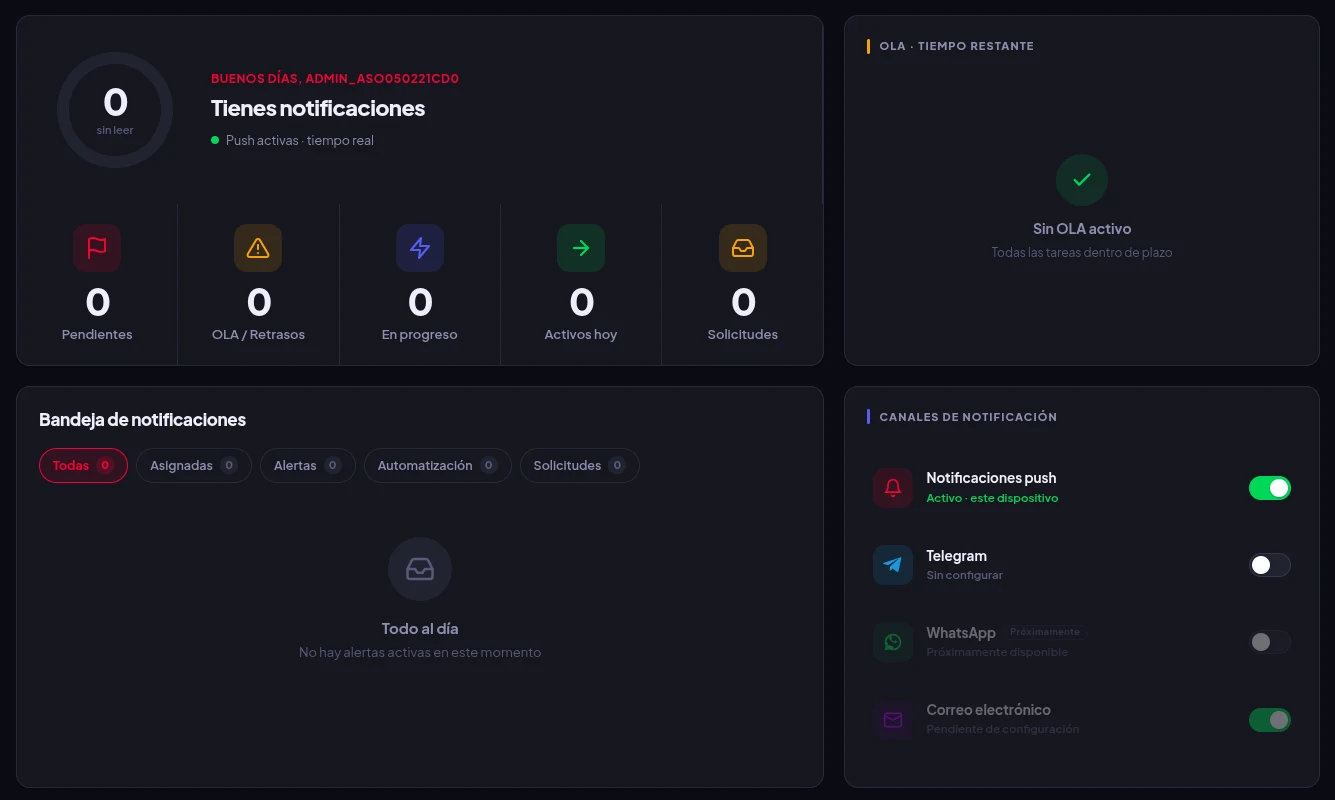Click the Todas las tareas dentro de plazo text

(1082, 253)
